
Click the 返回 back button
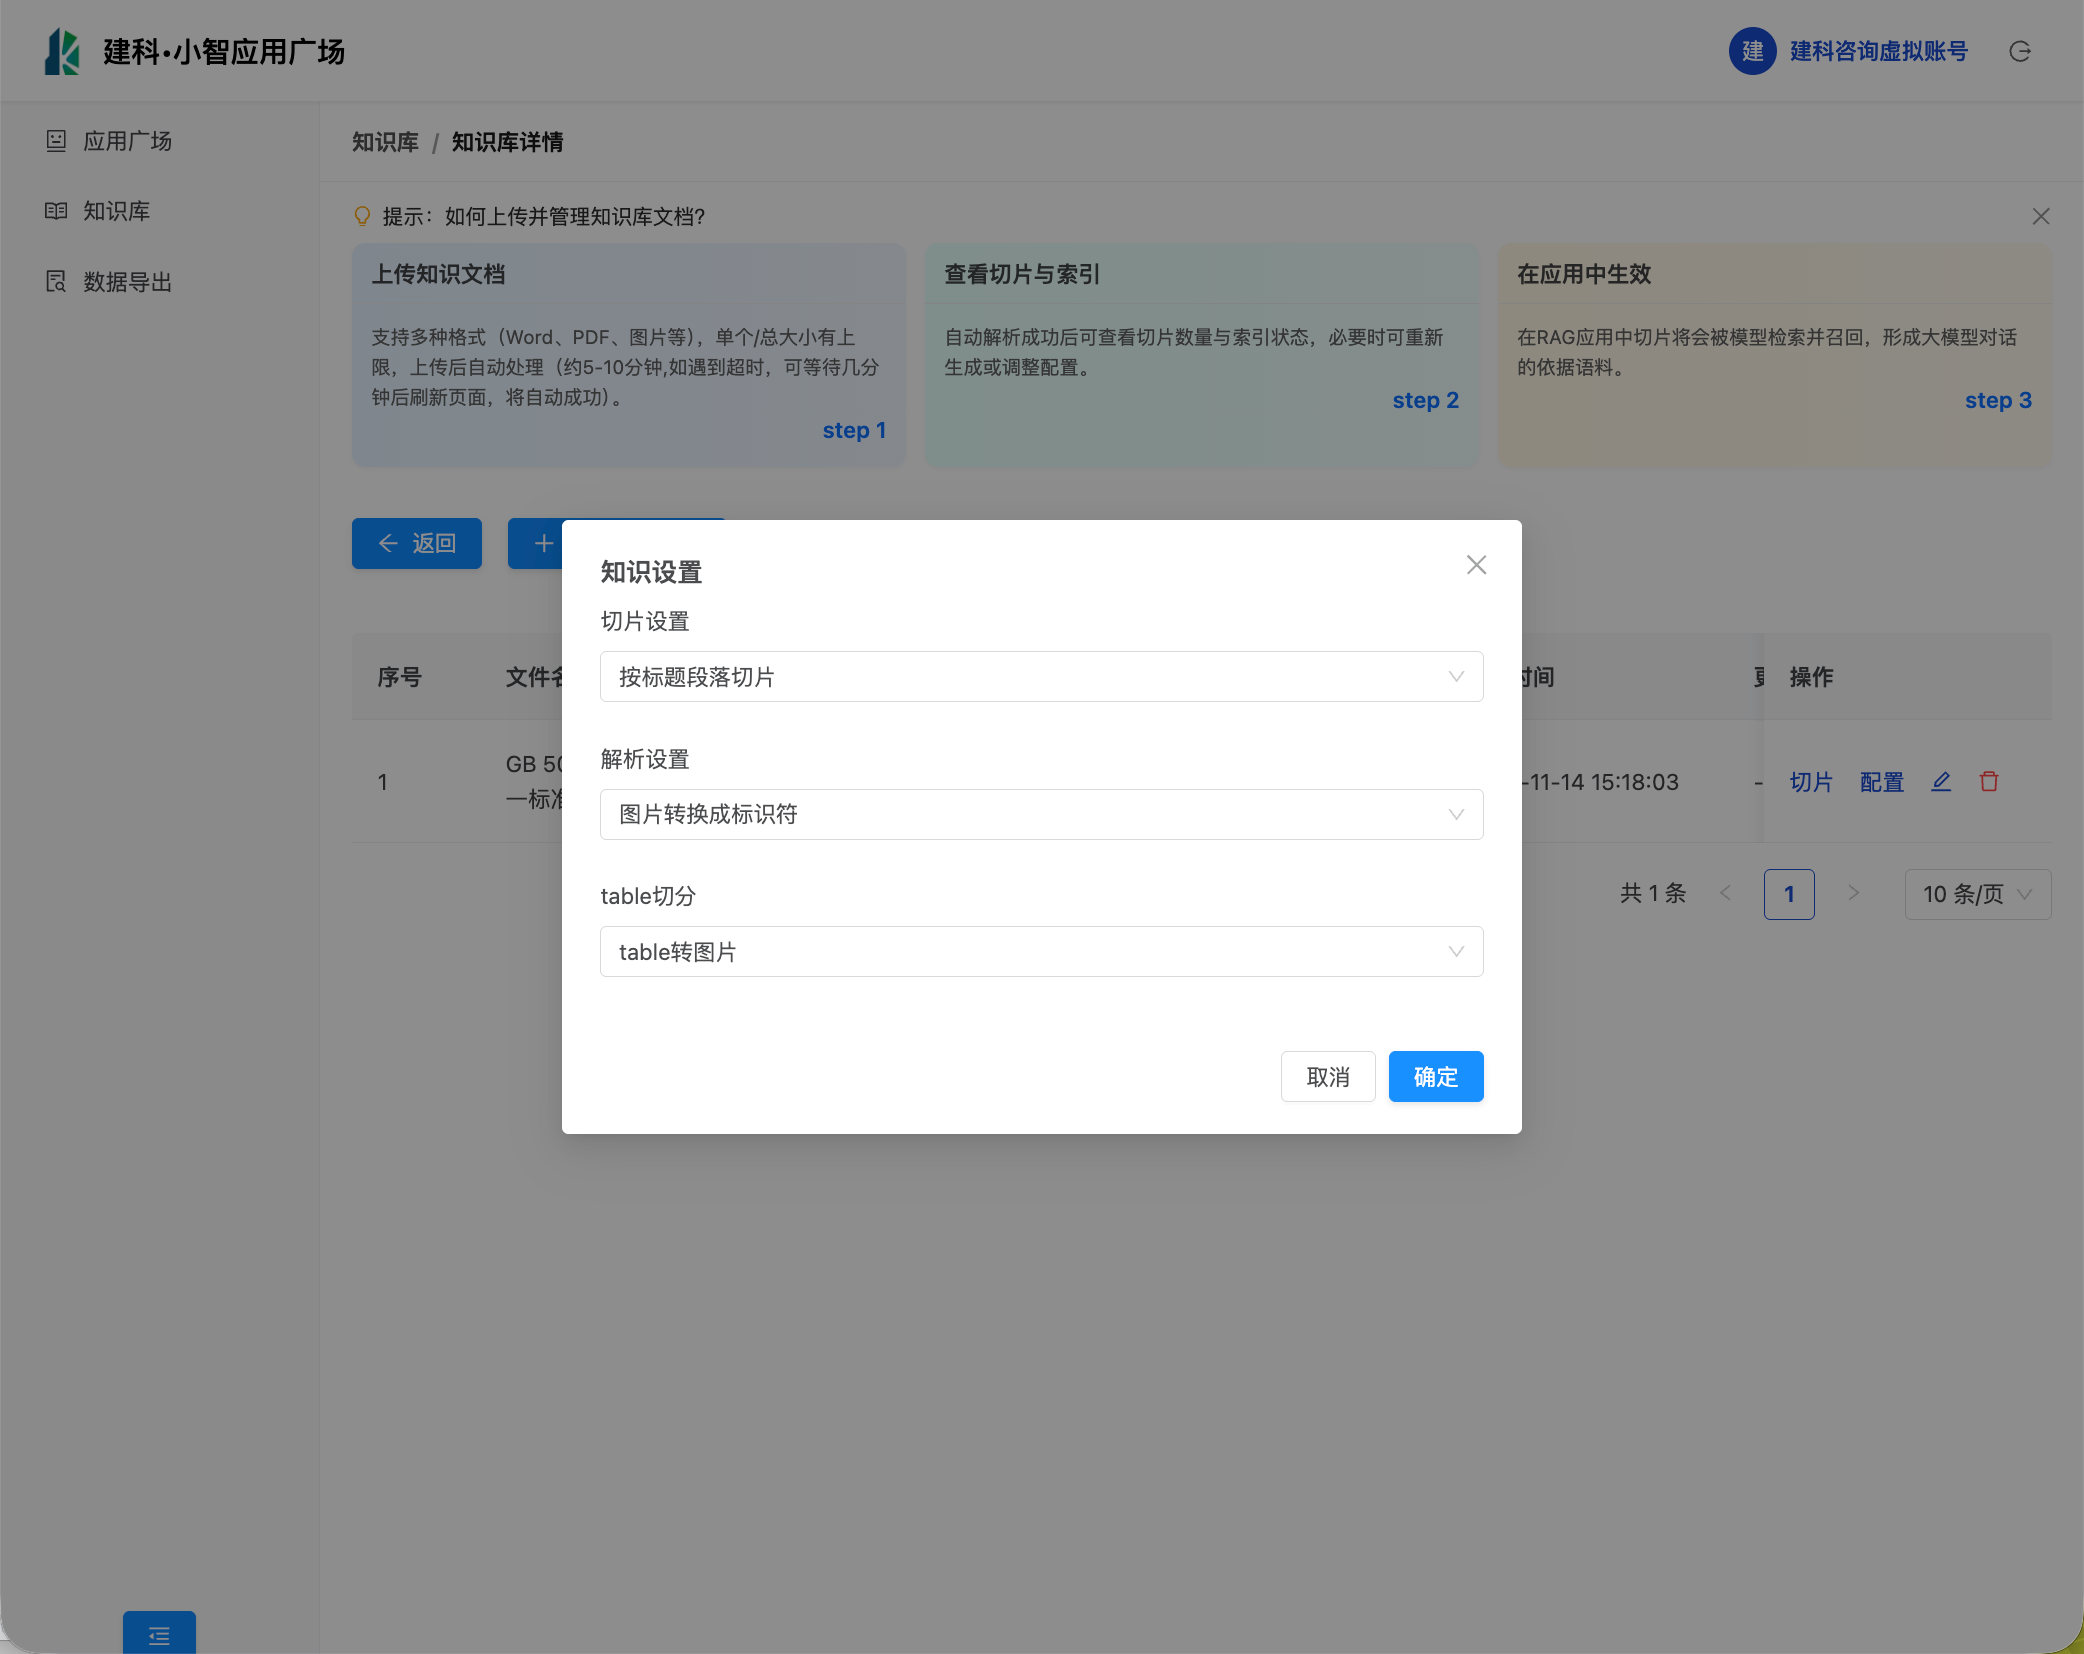click(417, 543)
